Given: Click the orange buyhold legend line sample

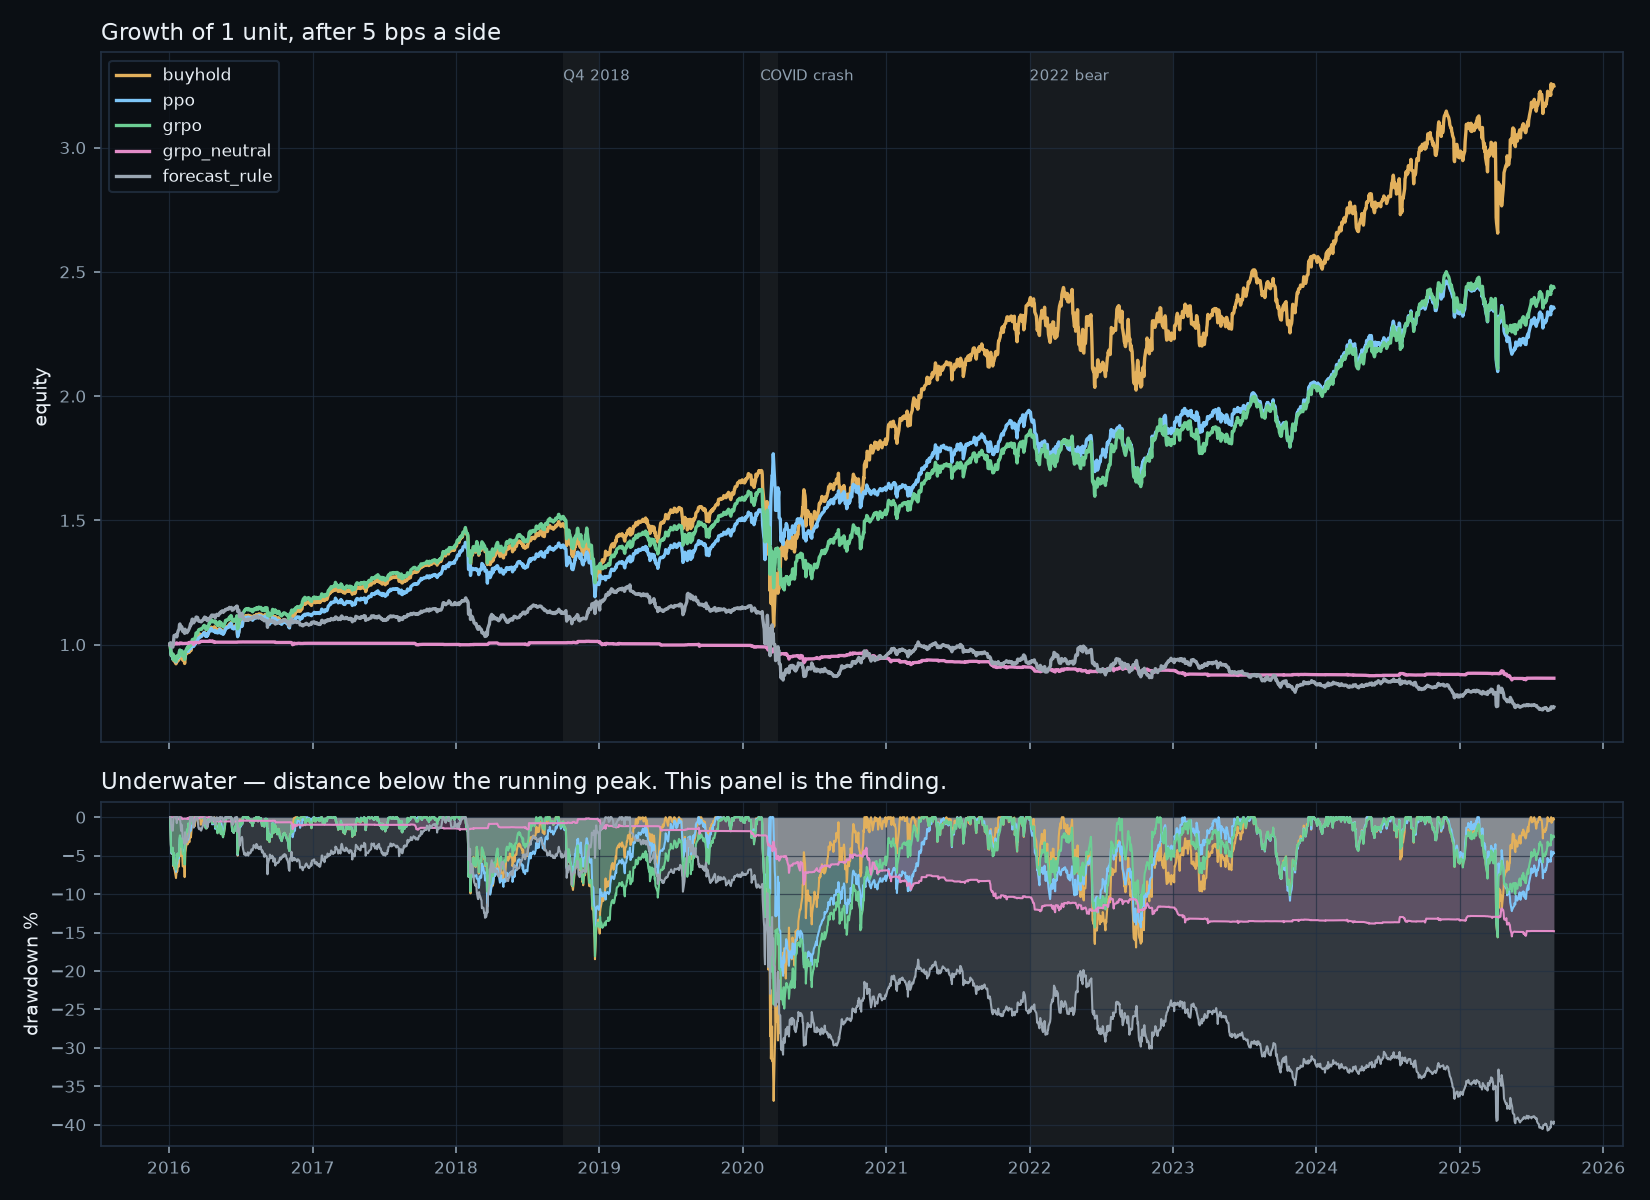Looking at the screenshot, I should tap(133, 75).
